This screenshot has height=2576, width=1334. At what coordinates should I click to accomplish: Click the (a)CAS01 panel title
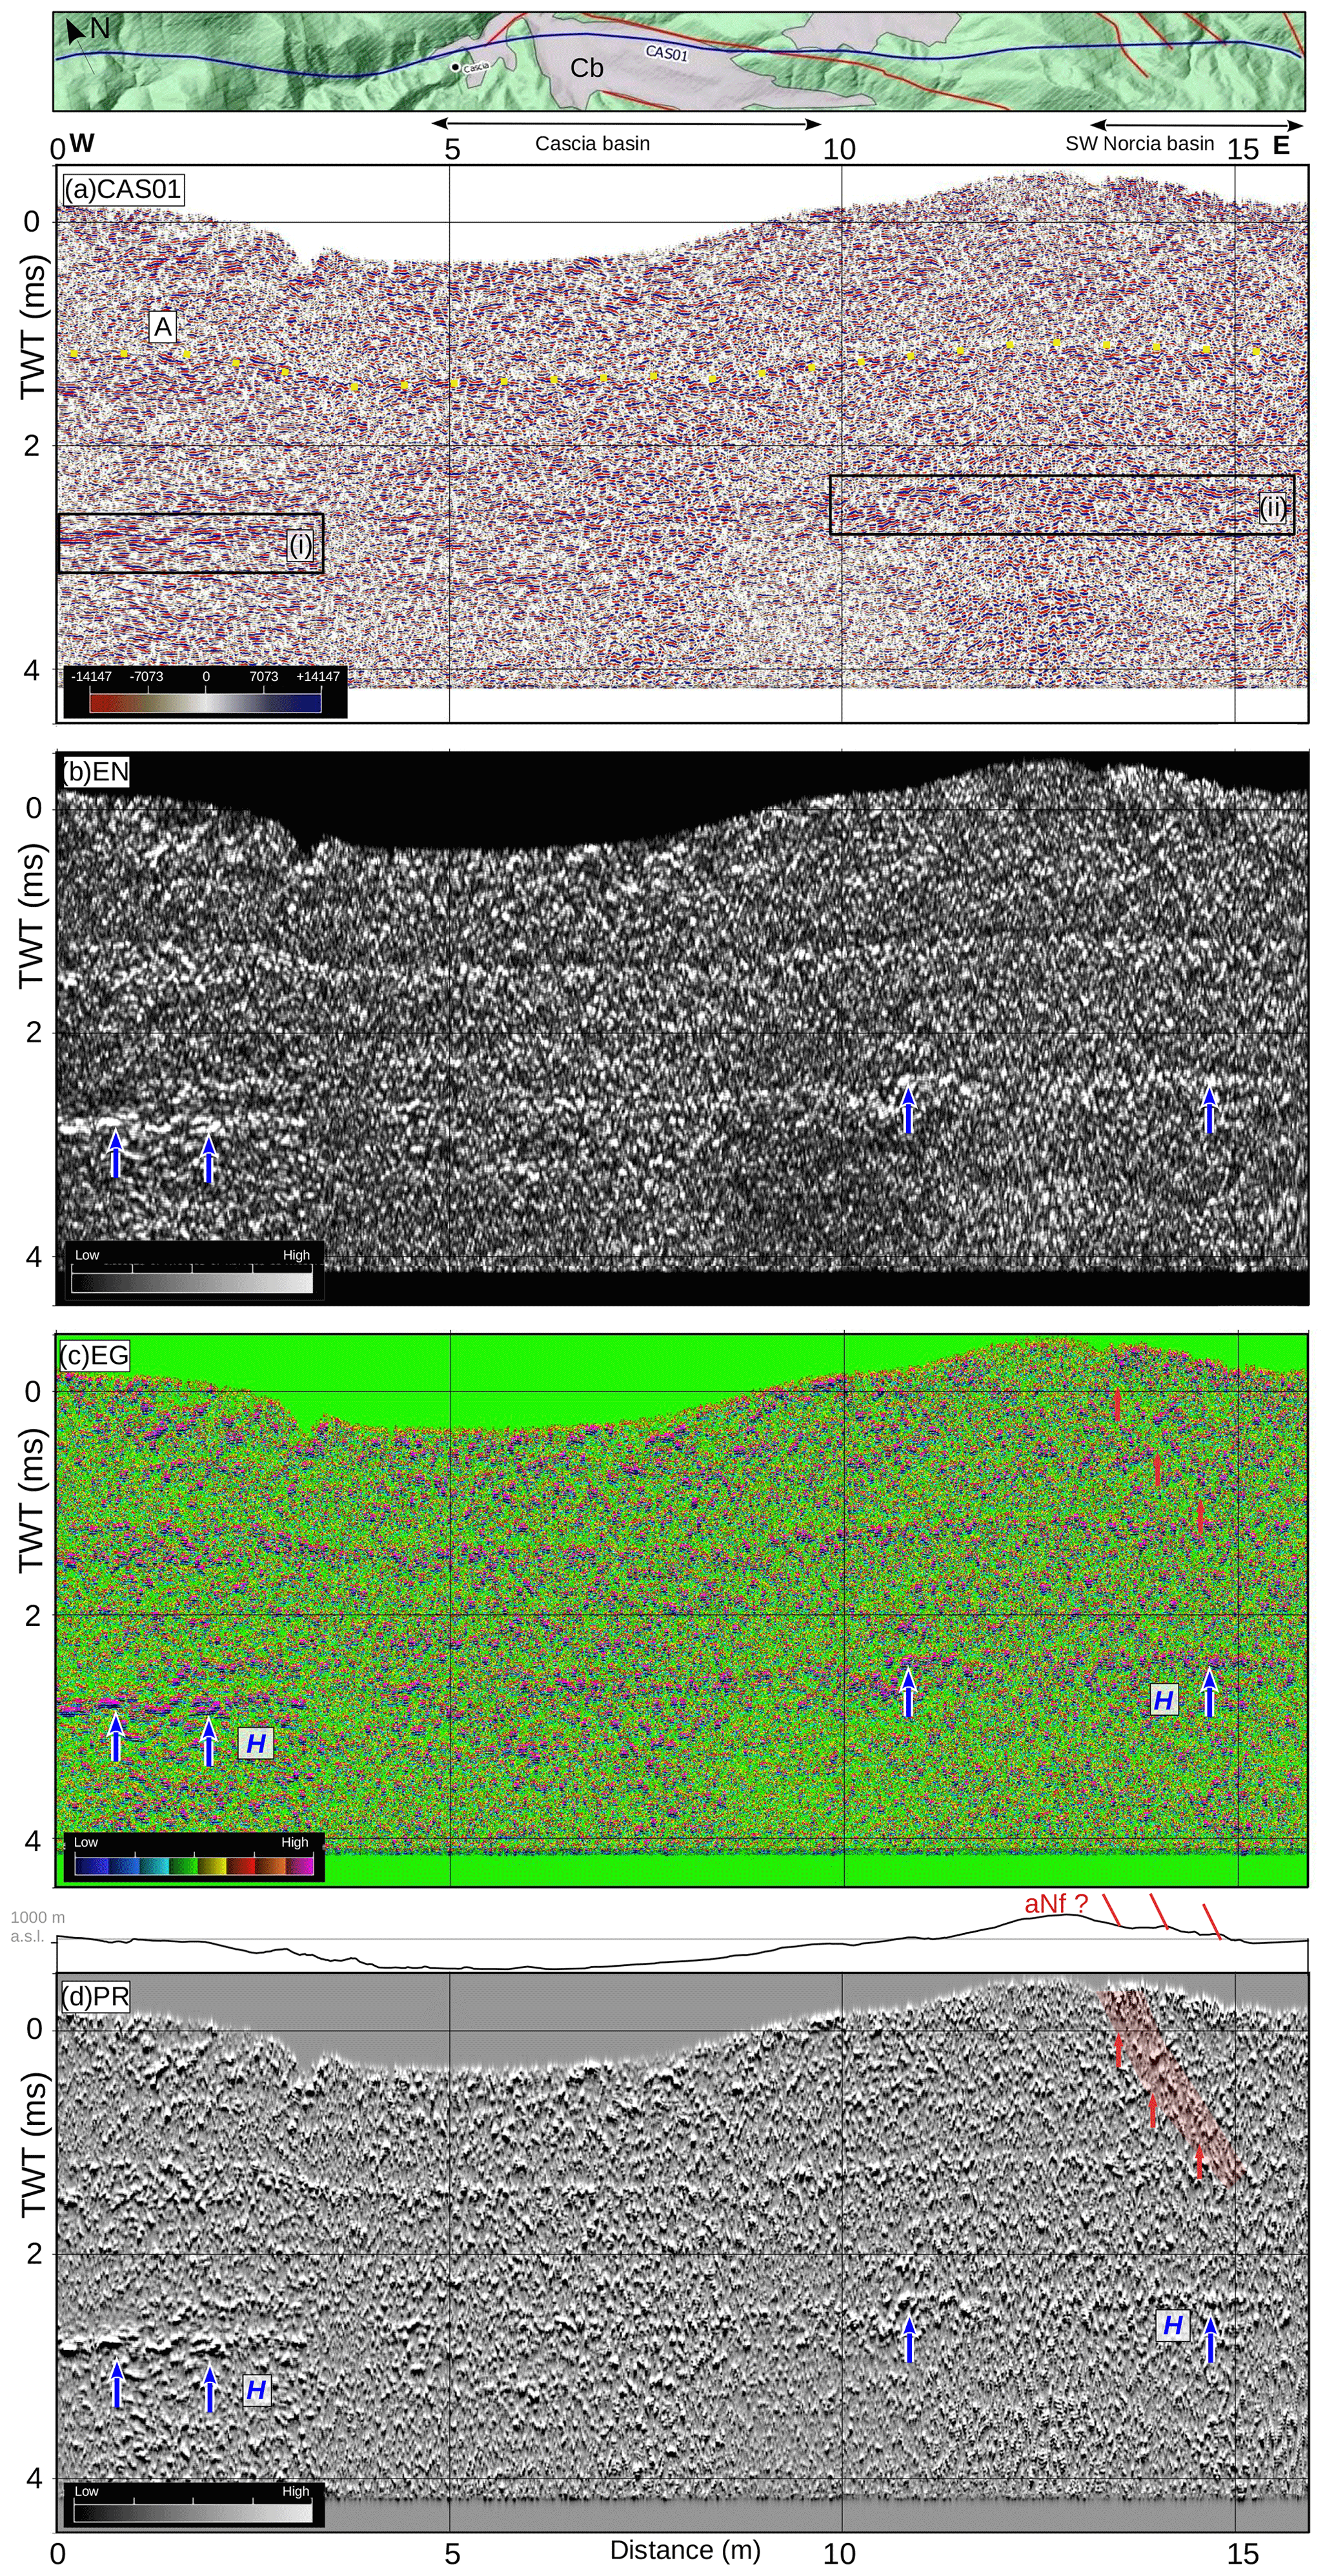click(x=123, y=189)
